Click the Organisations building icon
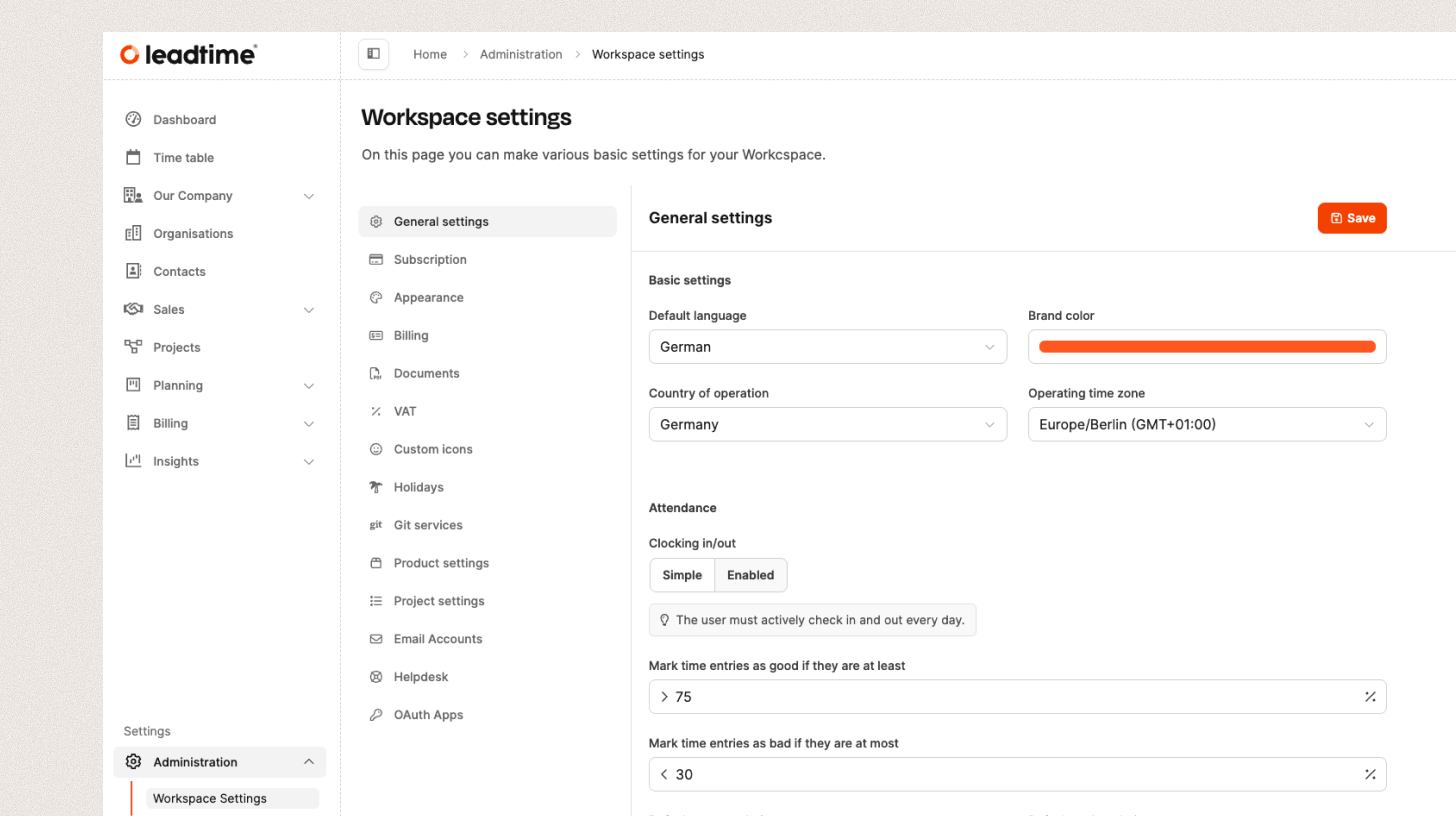1456x816 pixels. (133, 234)
